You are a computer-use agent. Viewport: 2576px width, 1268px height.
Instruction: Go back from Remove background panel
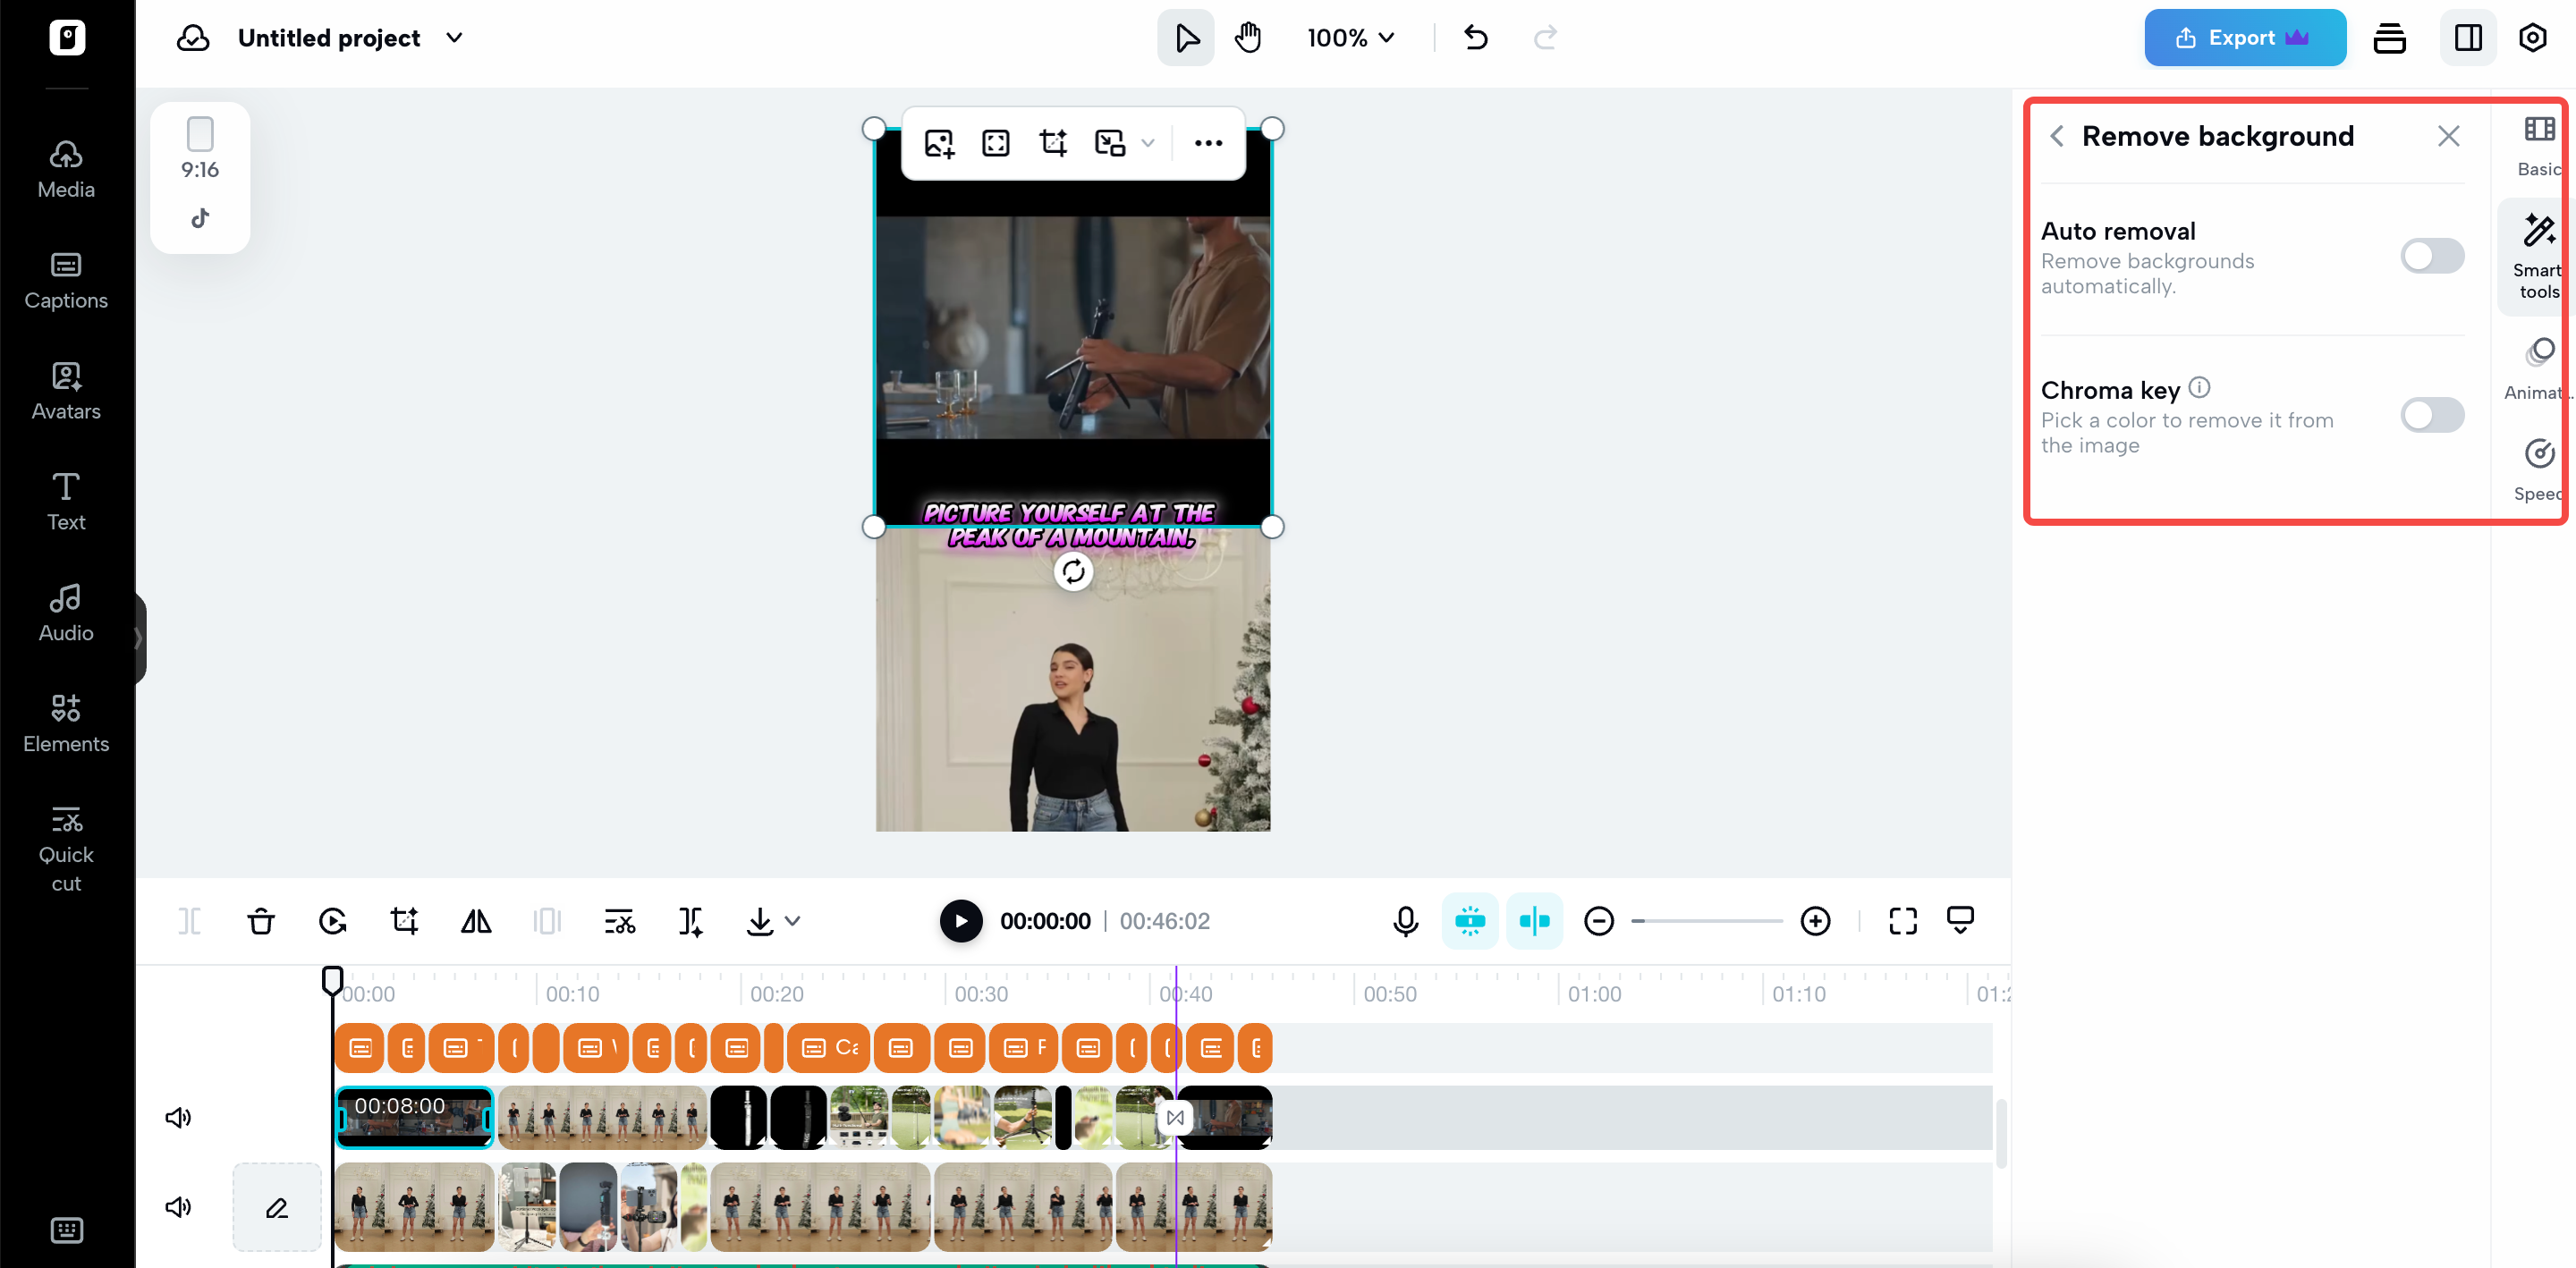pos(2057,136)
